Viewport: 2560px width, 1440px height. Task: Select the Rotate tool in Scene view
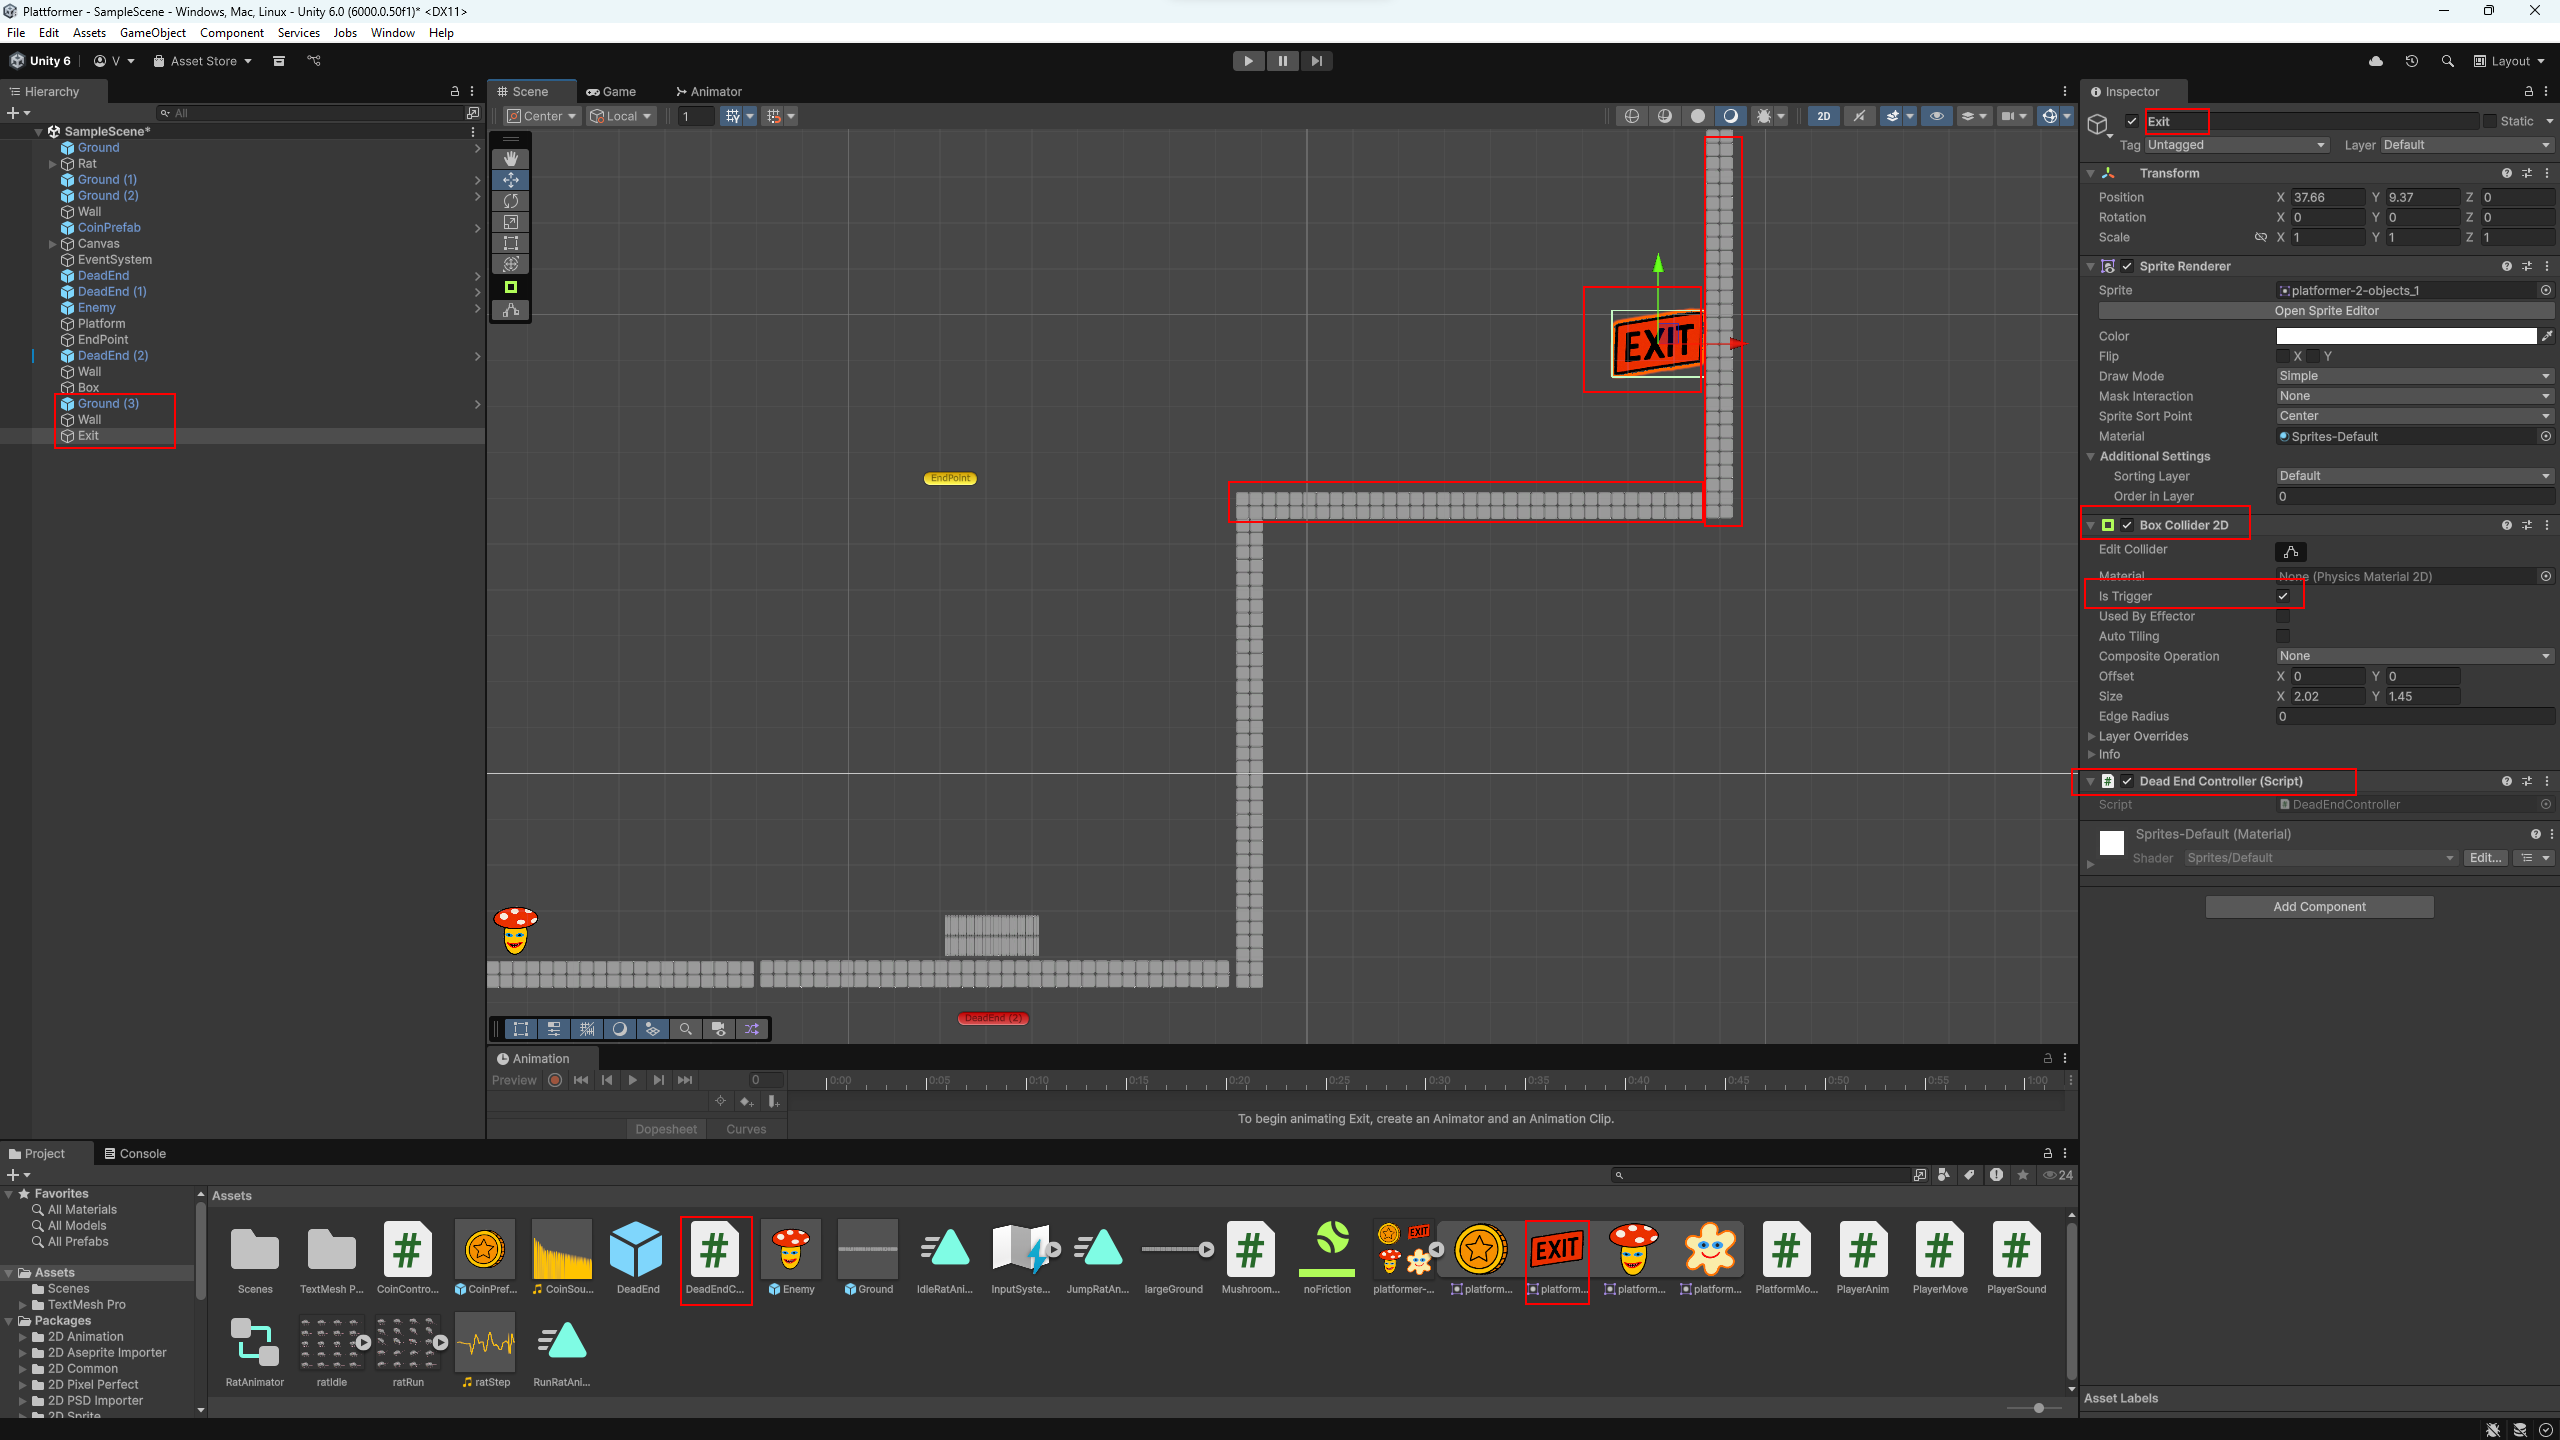[x=510, y=201]
